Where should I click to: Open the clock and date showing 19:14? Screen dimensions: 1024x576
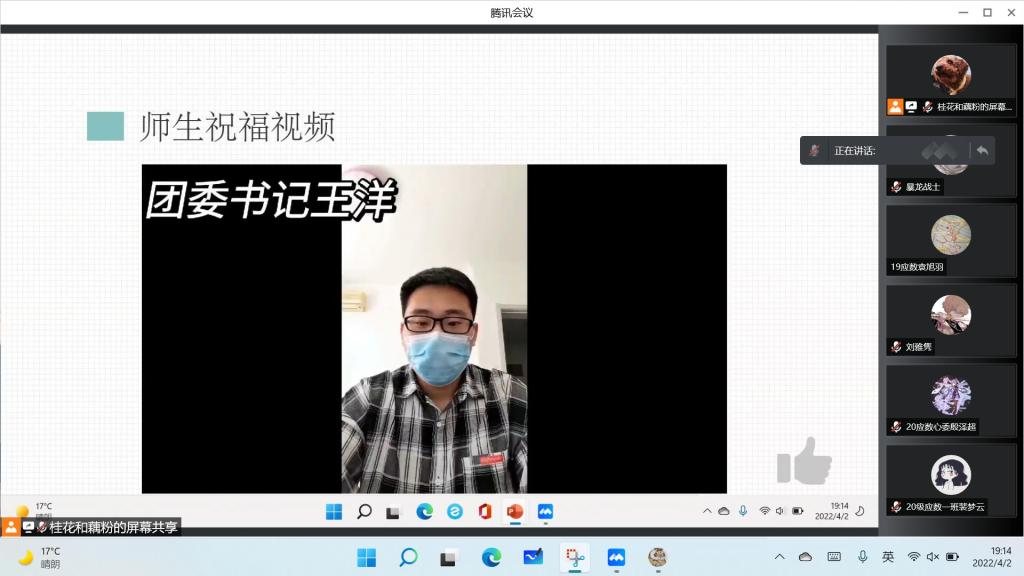click(1000, 557)
